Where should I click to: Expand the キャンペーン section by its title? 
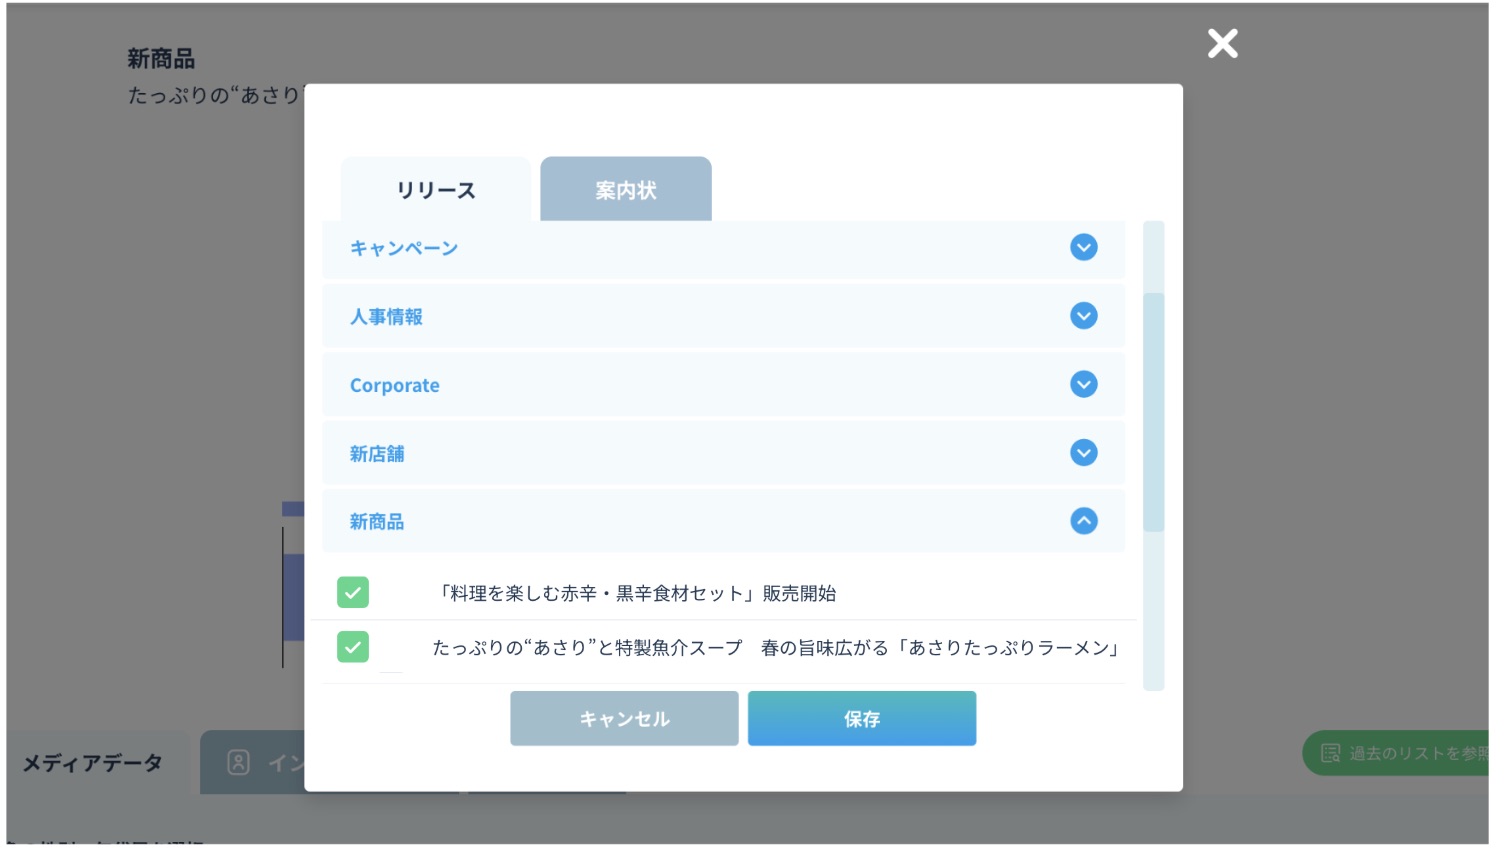[x=404, y=249]
